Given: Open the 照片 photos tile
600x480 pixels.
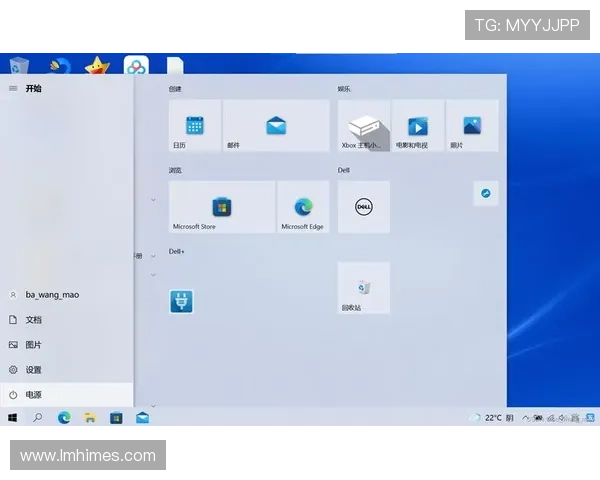Looking at the screenshot, I should [x=472, y=126].
